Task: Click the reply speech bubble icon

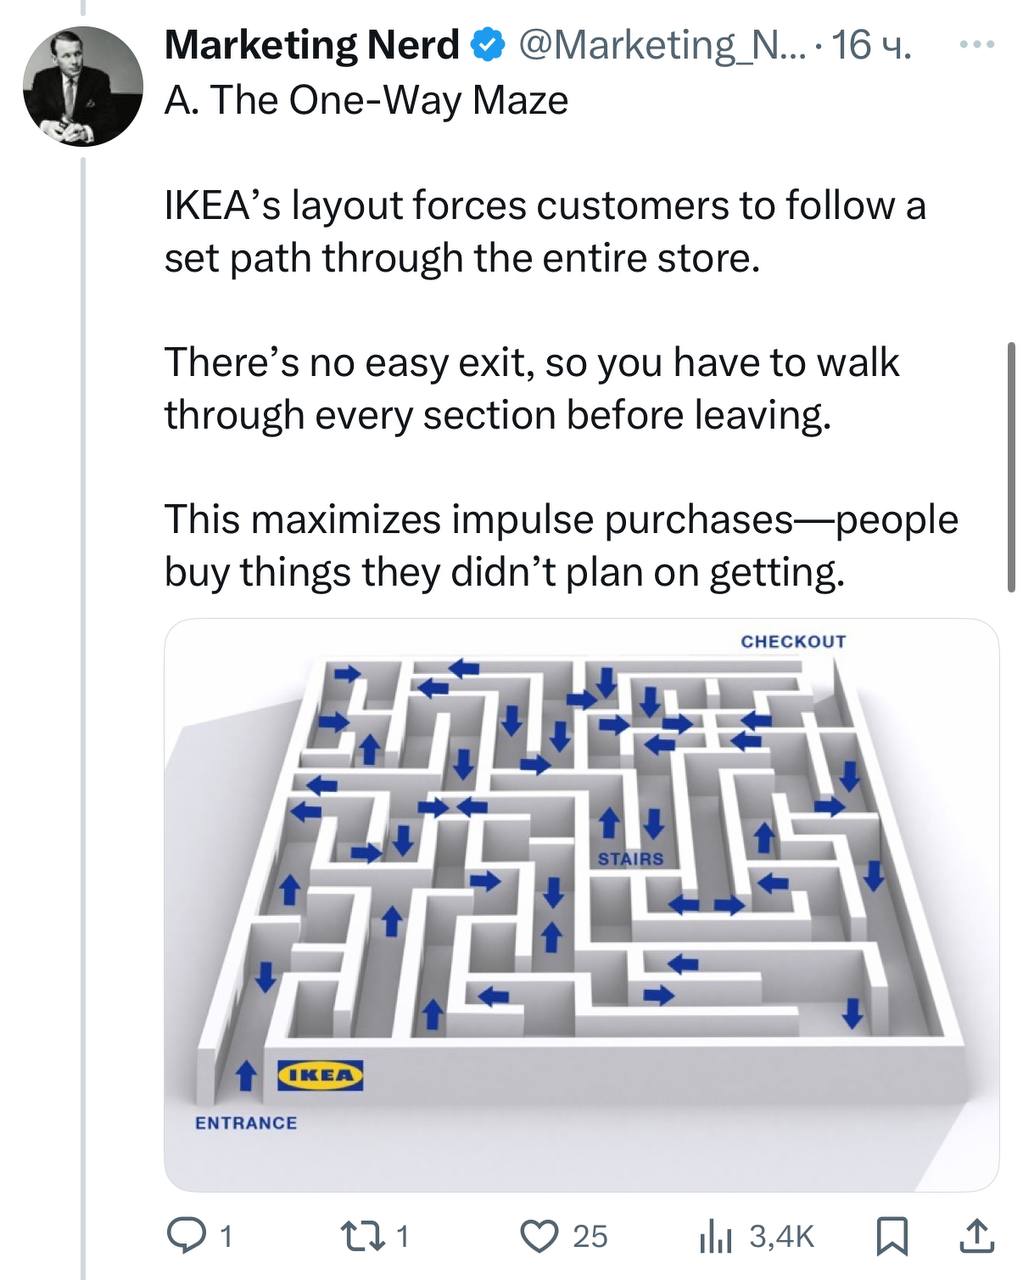Action: click(x=185, y=1237)
